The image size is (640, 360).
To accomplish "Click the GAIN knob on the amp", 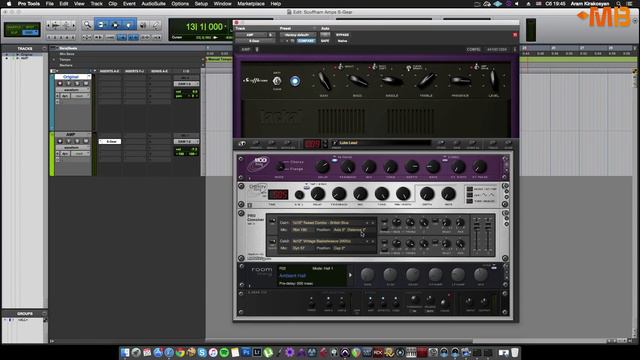I will 324,81.
